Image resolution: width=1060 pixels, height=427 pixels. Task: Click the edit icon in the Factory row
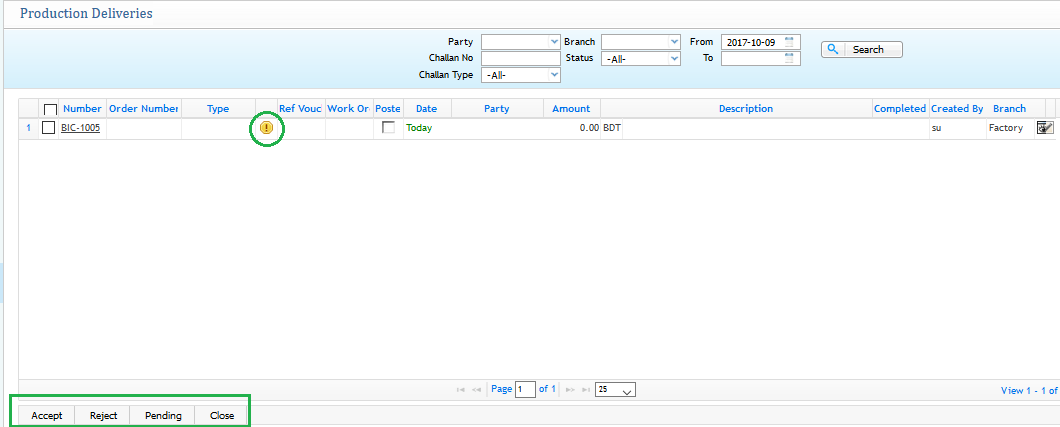(1045, 128)
